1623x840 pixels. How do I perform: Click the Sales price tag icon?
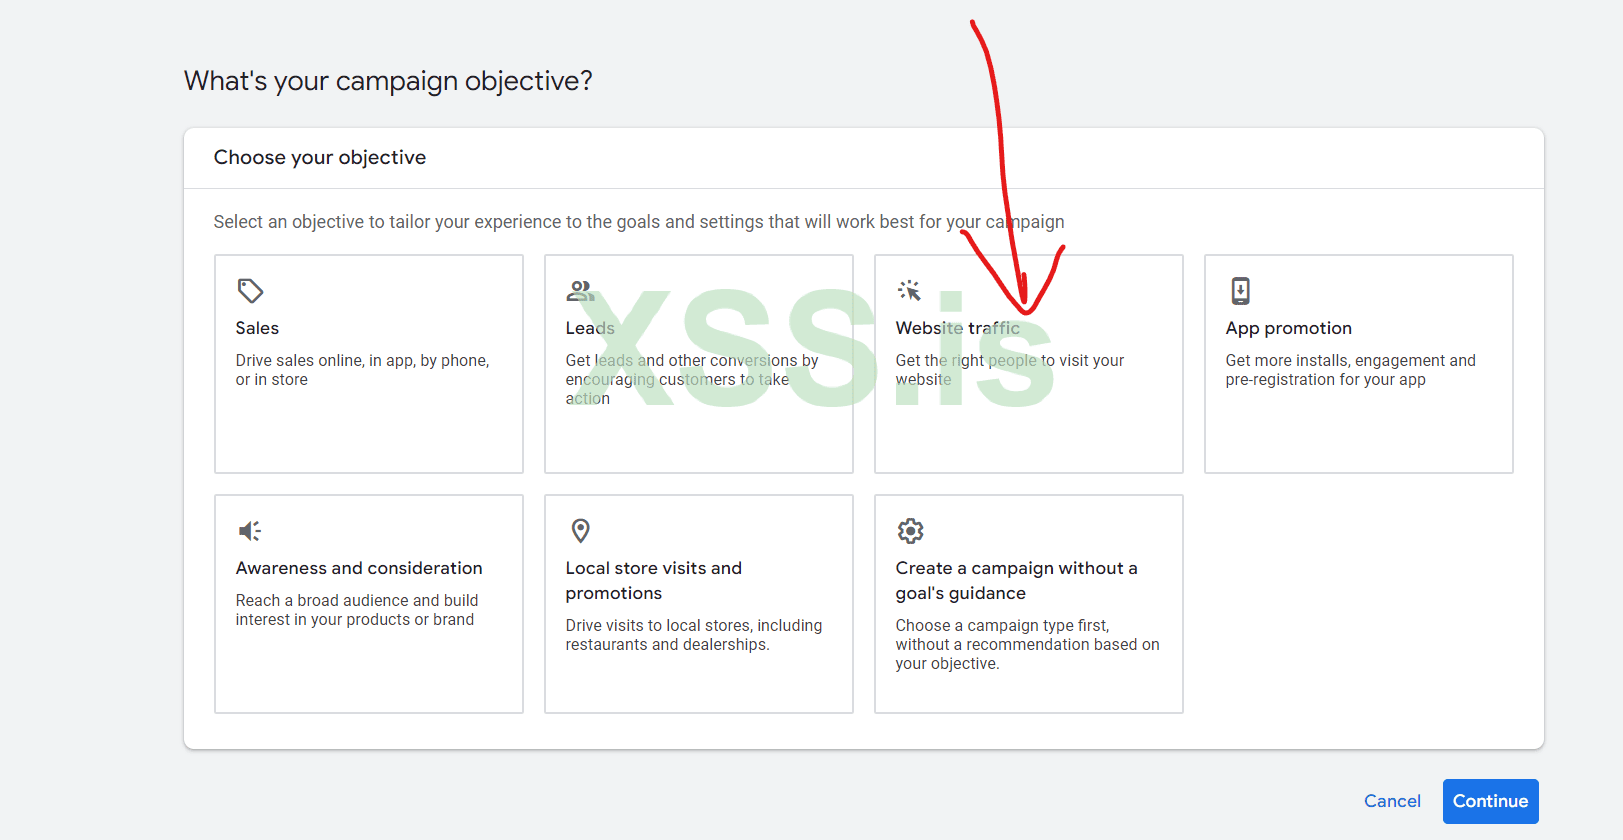[250, 291]
